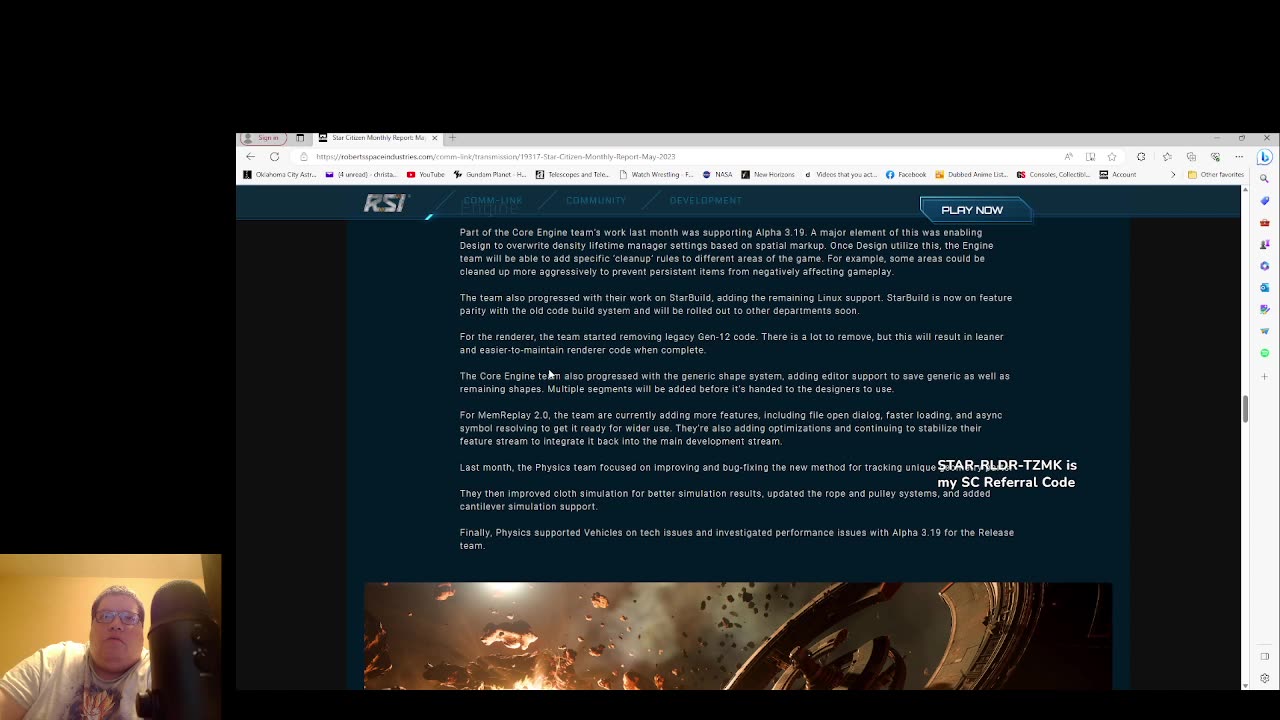Enter Immersive Reader via book icon
1280x720 pixels.
[x=1090, y=156]
